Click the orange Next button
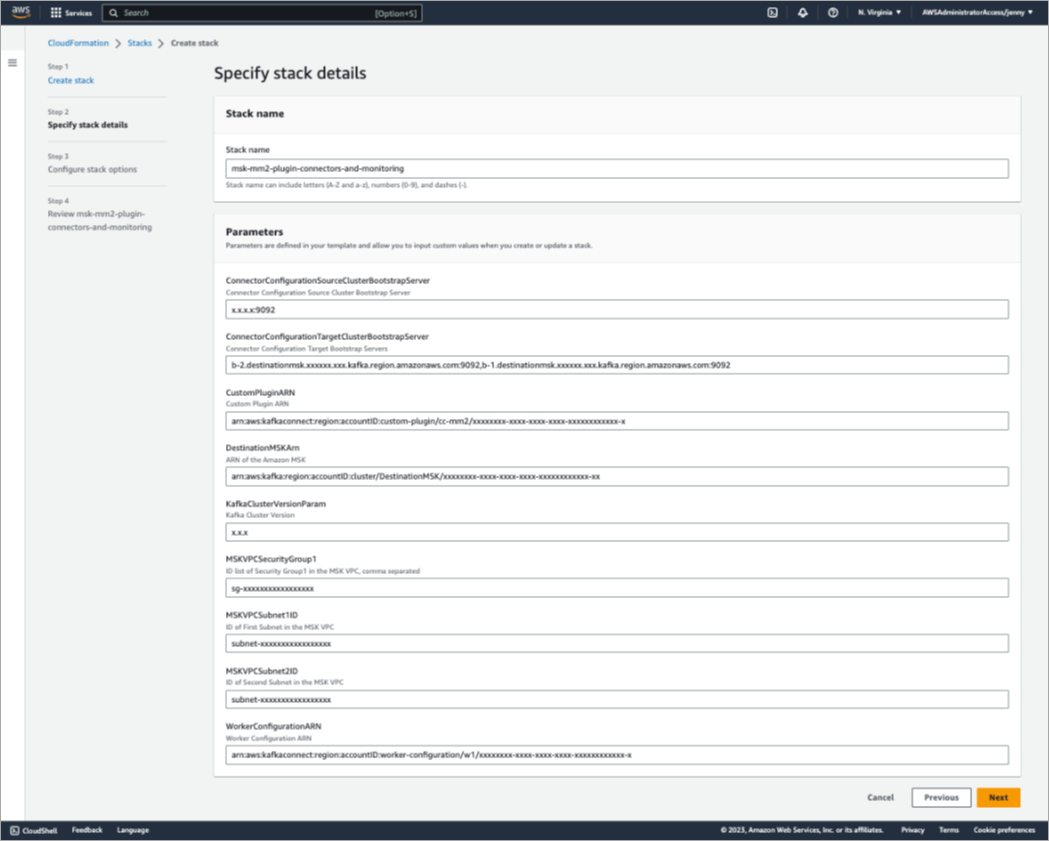The width and height of the screenshot is (1049, 841). [x=997, y=798]
